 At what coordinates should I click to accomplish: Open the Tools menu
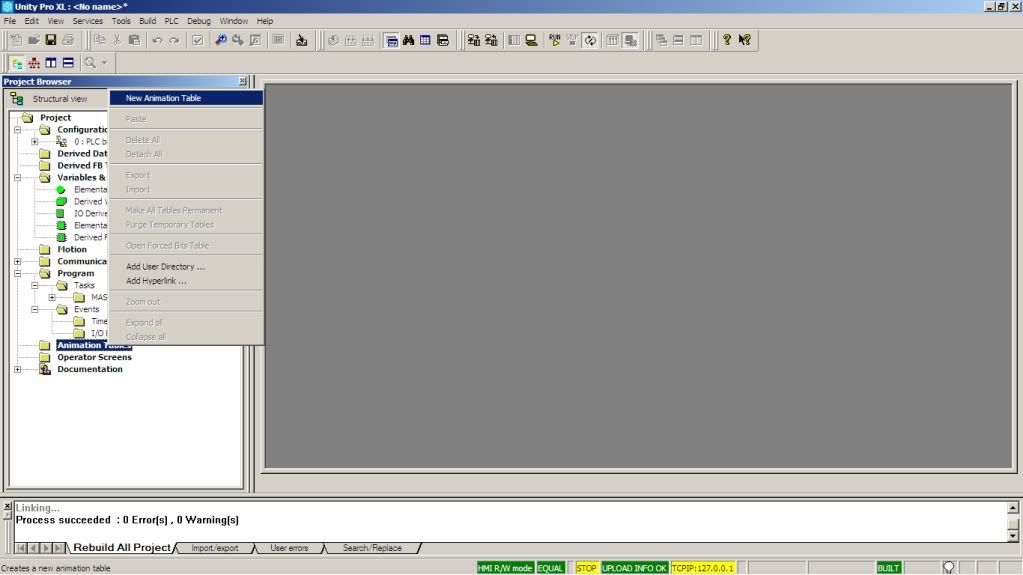point(121,21)
